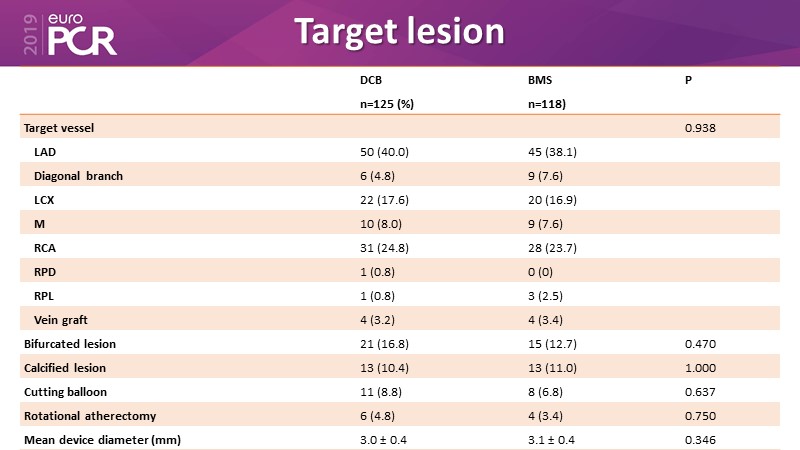The width and height of the screenshot is (800, 450).
Task: Click the RCA row label
Action: [x=45, y=247]
